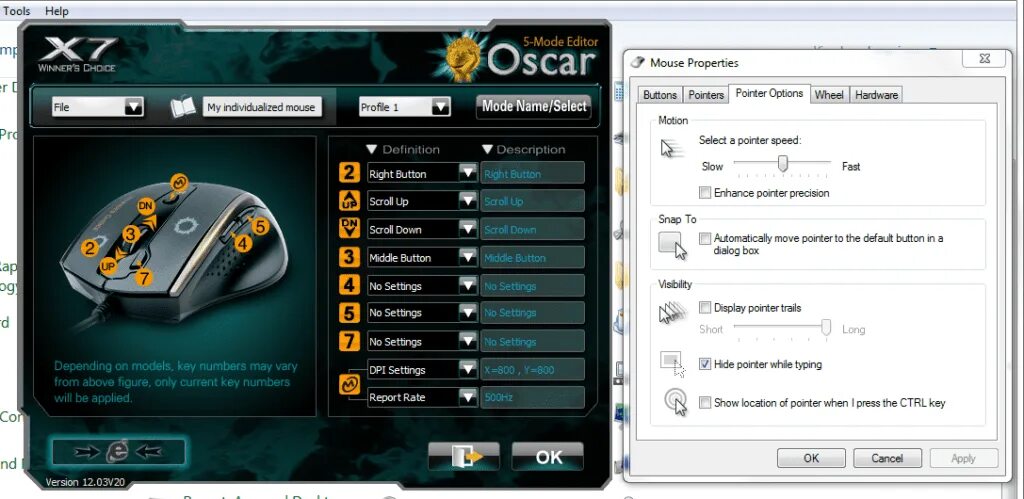Toggle Automatically move pointer to default button
Screen dimensions: 1024x499
click(705, 238)
